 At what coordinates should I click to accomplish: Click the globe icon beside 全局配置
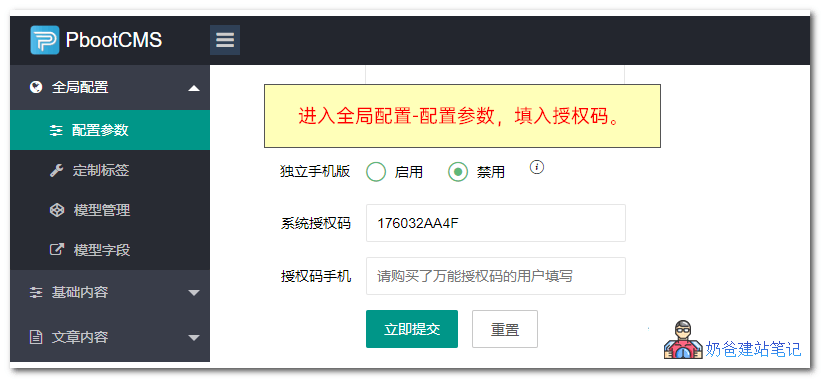tap(36, 87)
